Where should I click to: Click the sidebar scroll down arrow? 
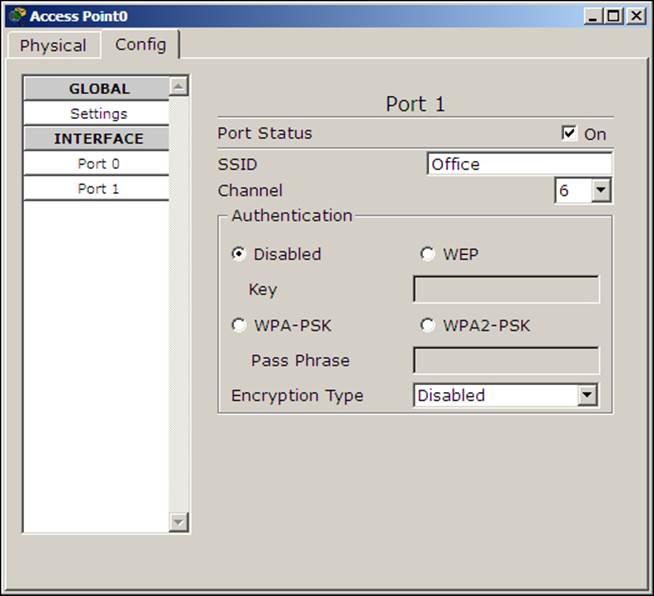click(179, 522)
